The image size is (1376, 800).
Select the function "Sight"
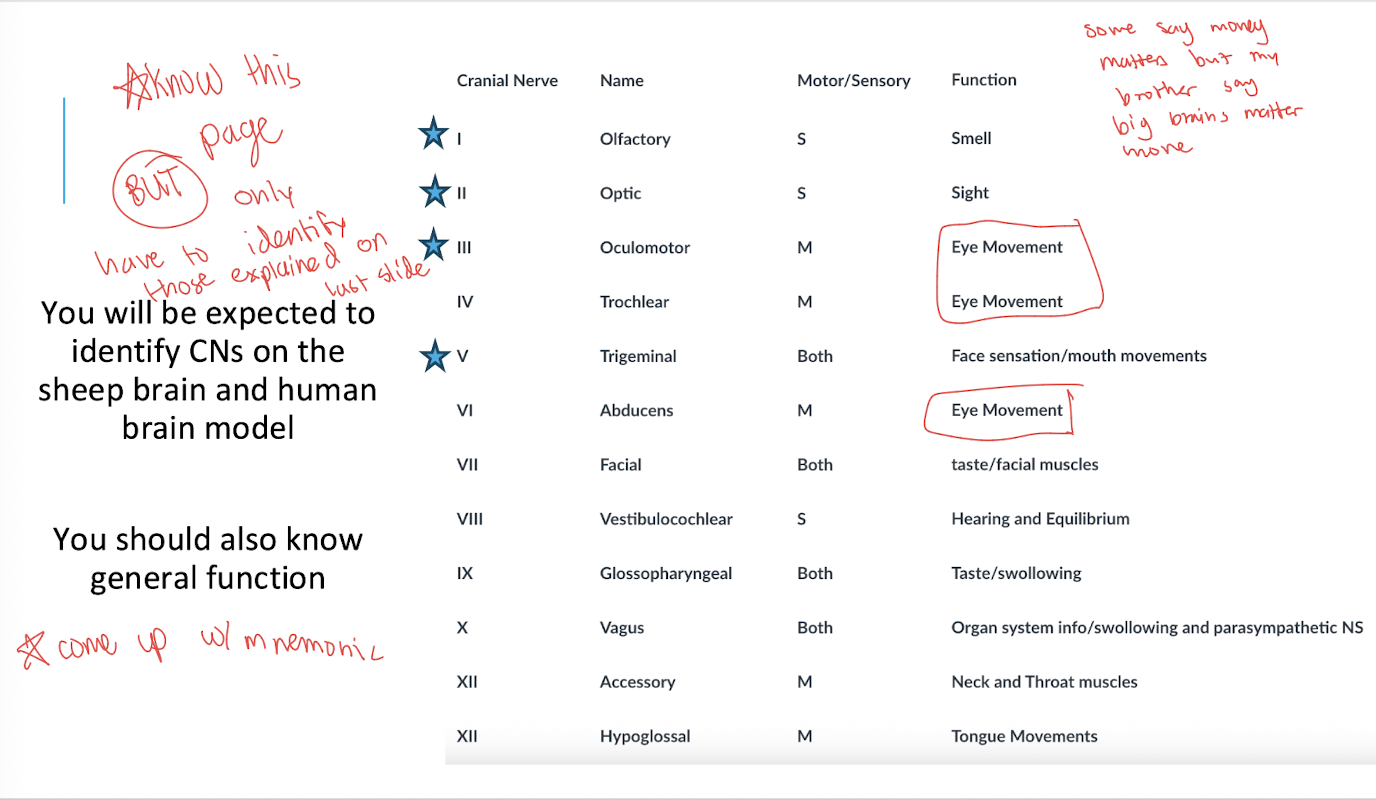pyautogui.click(x=970, y=193)
